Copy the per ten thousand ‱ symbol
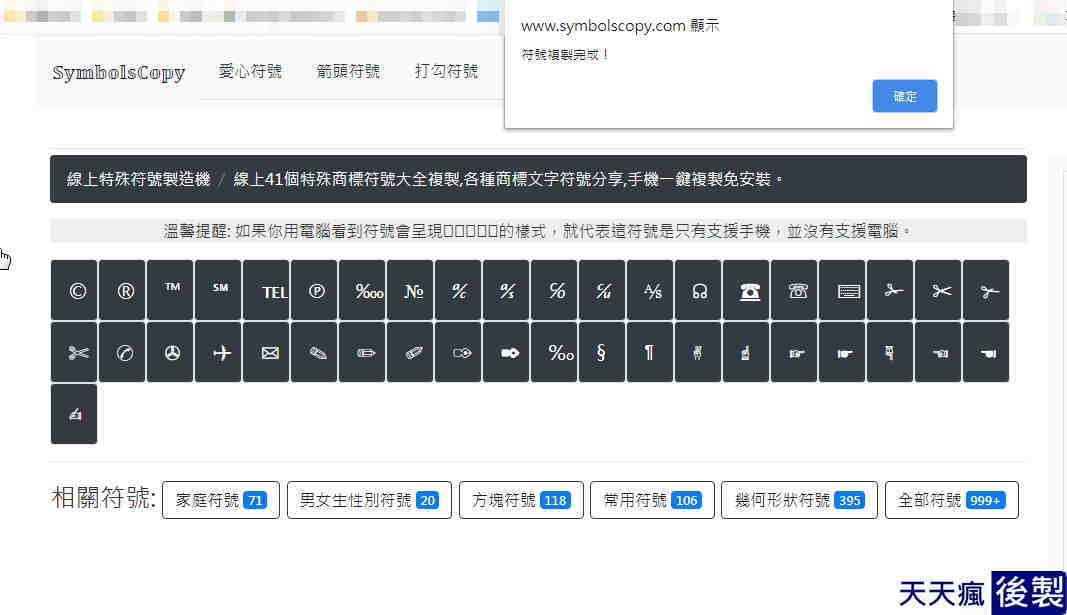The width and height of the screenshot is (1067, 615). pos(362,290)
